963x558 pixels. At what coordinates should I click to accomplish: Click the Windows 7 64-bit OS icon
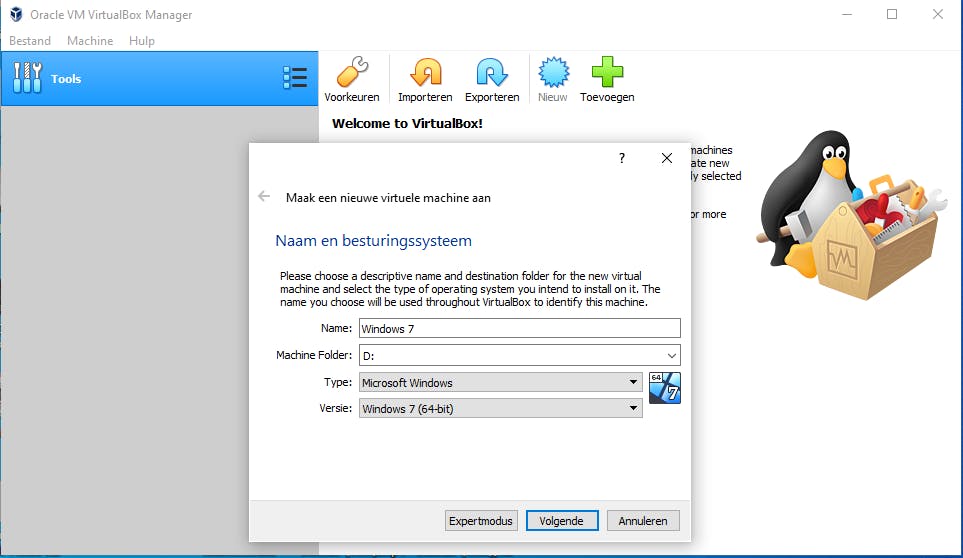665,388
